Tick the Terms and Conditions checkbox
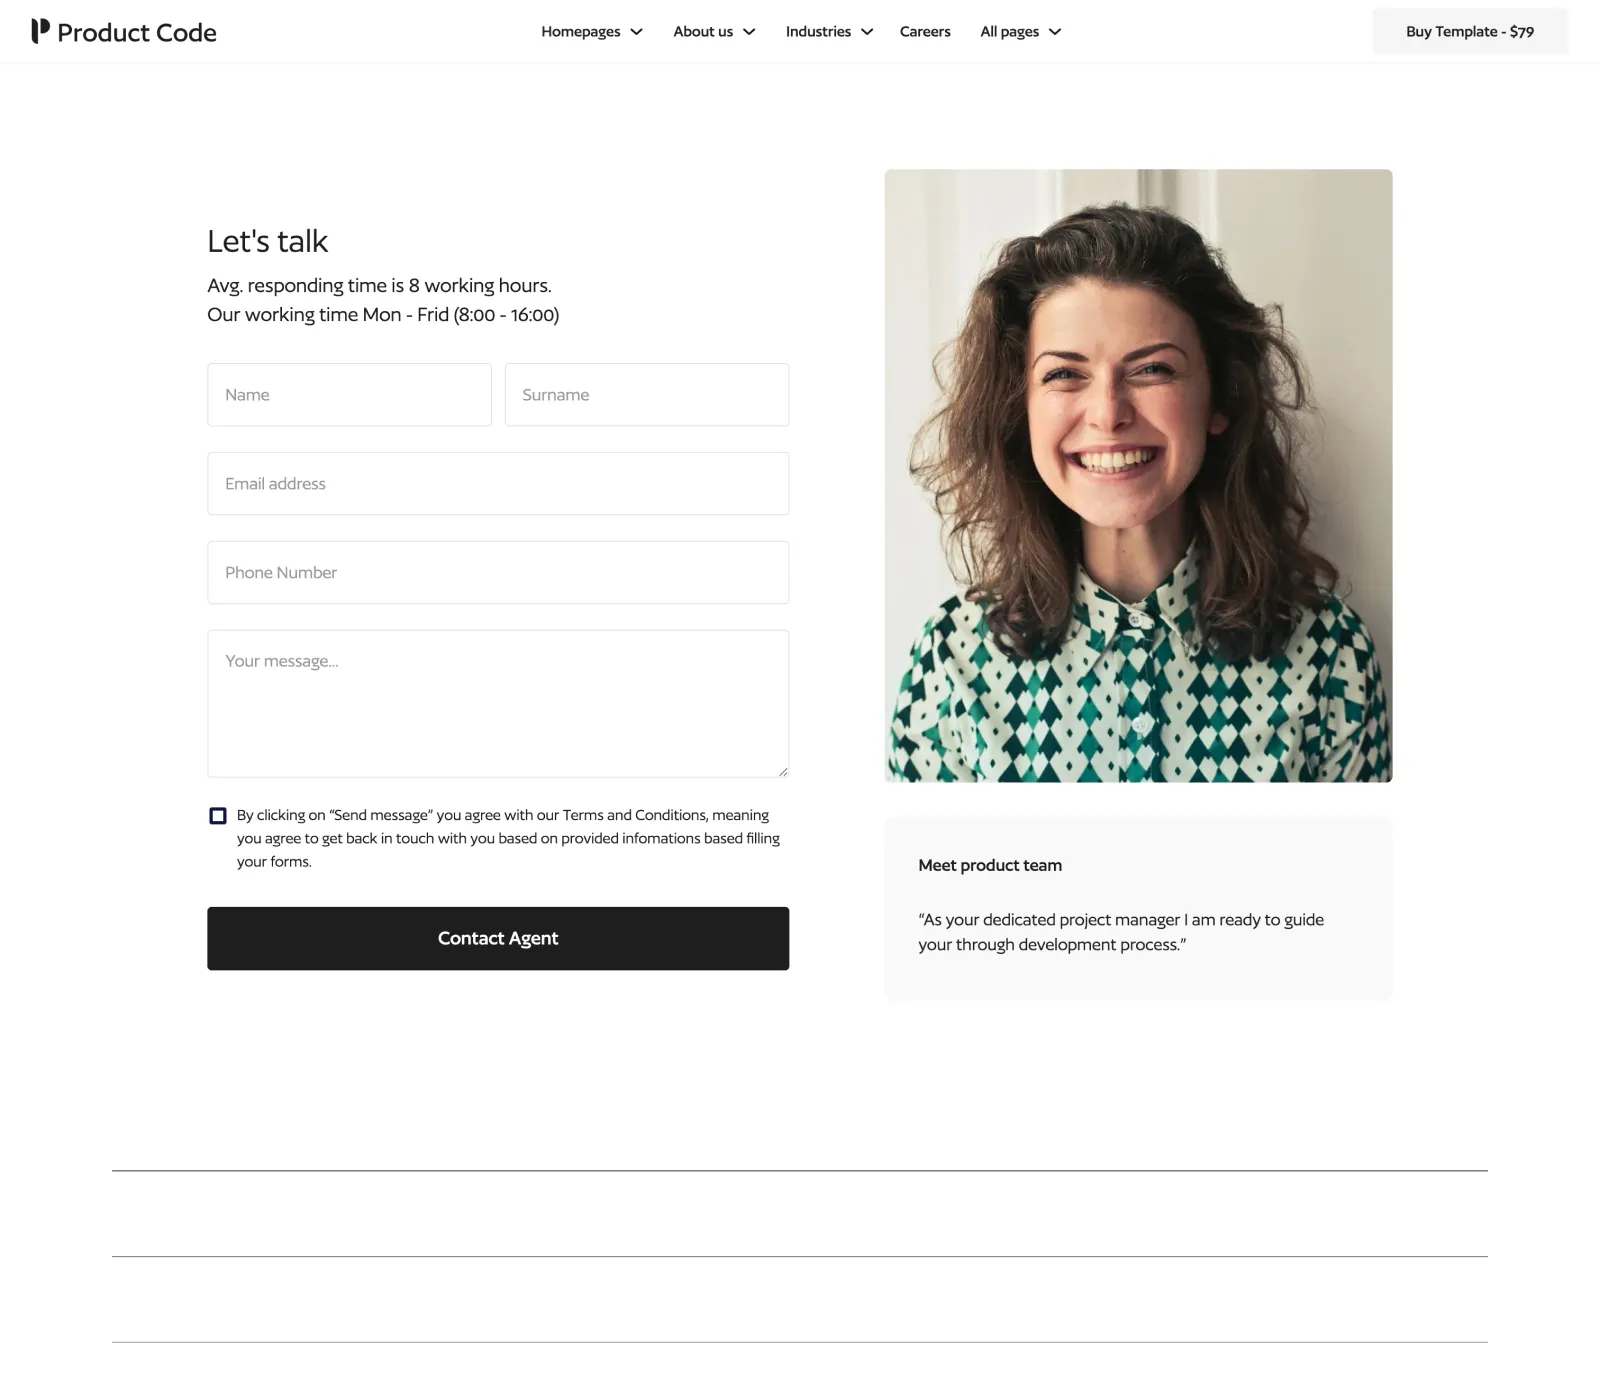1600x1400 pixels. point(218,816)
